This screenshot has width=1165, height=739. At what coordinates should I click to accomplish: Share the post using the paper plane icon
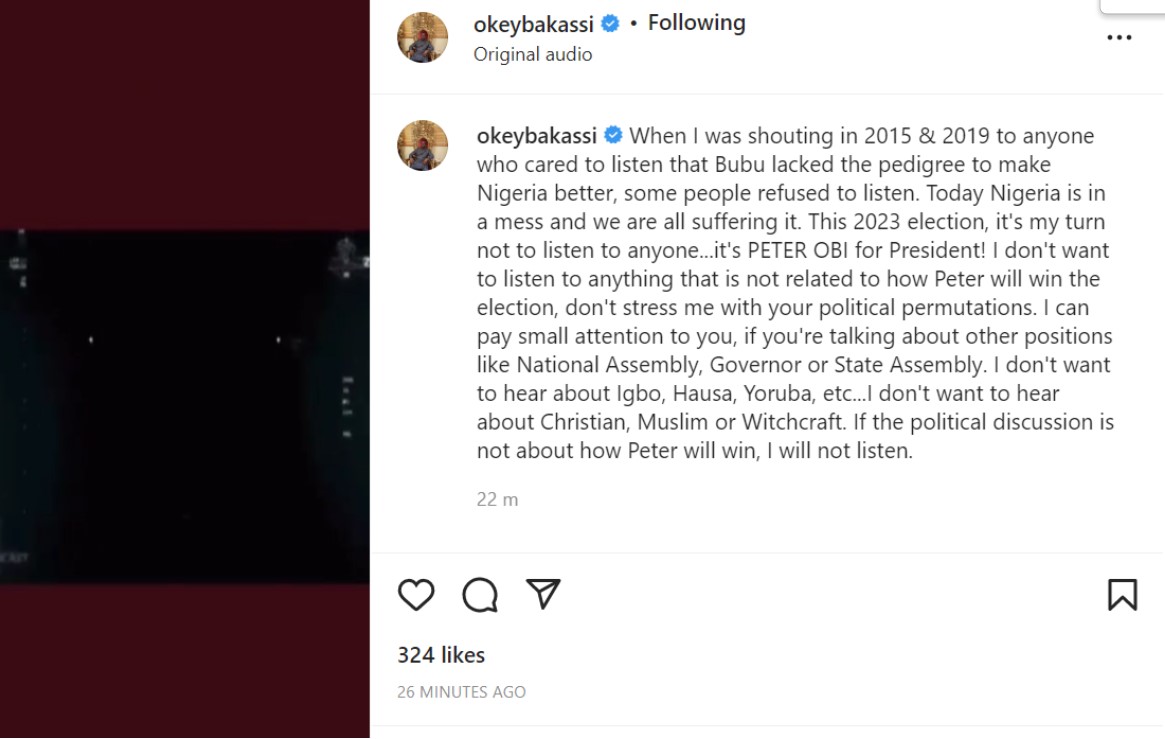543,594
